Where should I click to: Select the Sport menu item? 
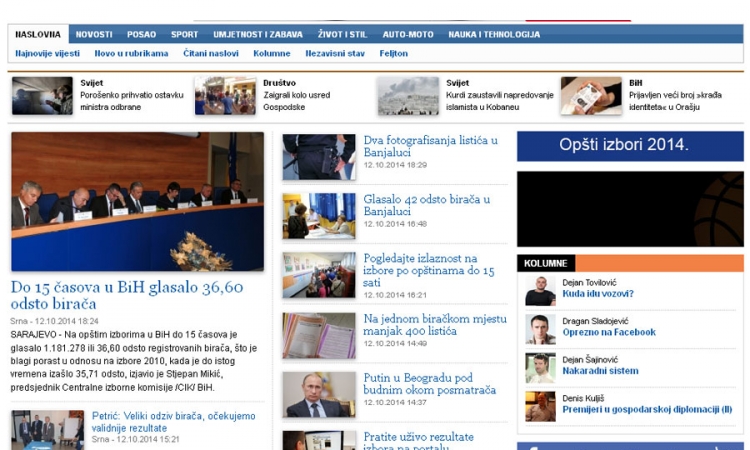pyautogui.click(x=184, y=34)
